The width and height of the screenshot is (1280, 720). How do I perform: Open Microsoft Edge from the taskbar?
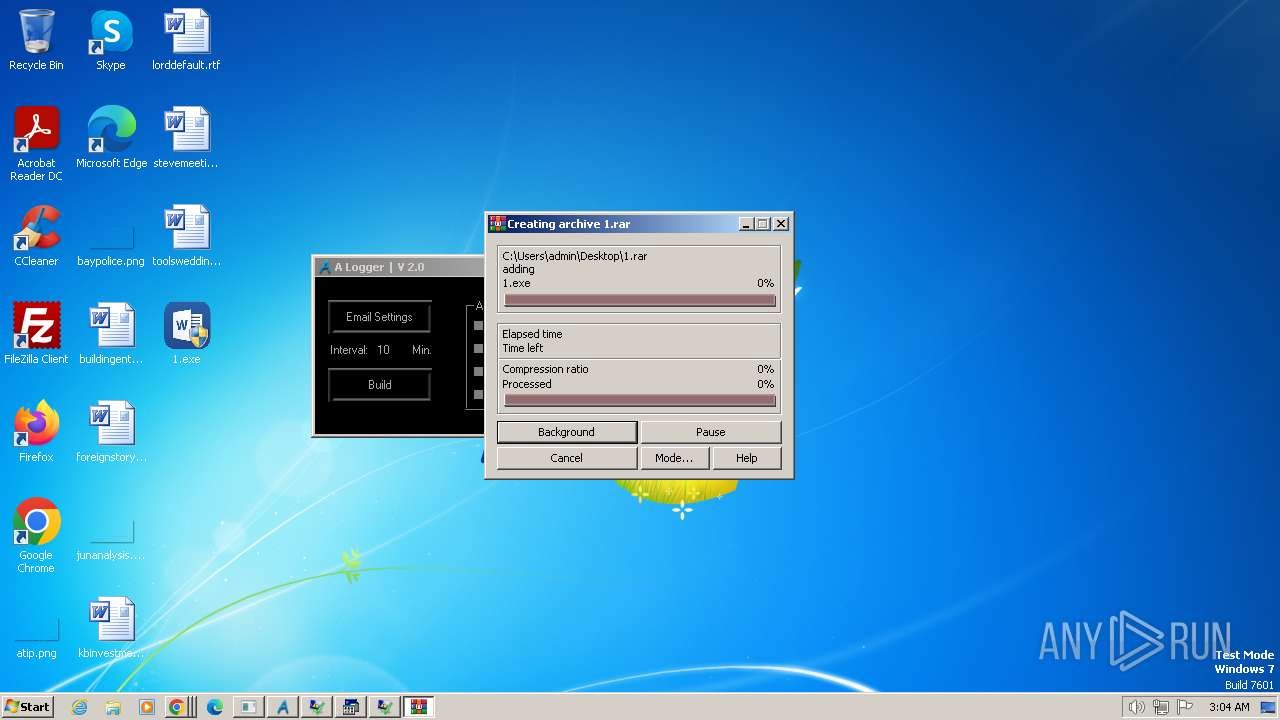click(214, 707)
